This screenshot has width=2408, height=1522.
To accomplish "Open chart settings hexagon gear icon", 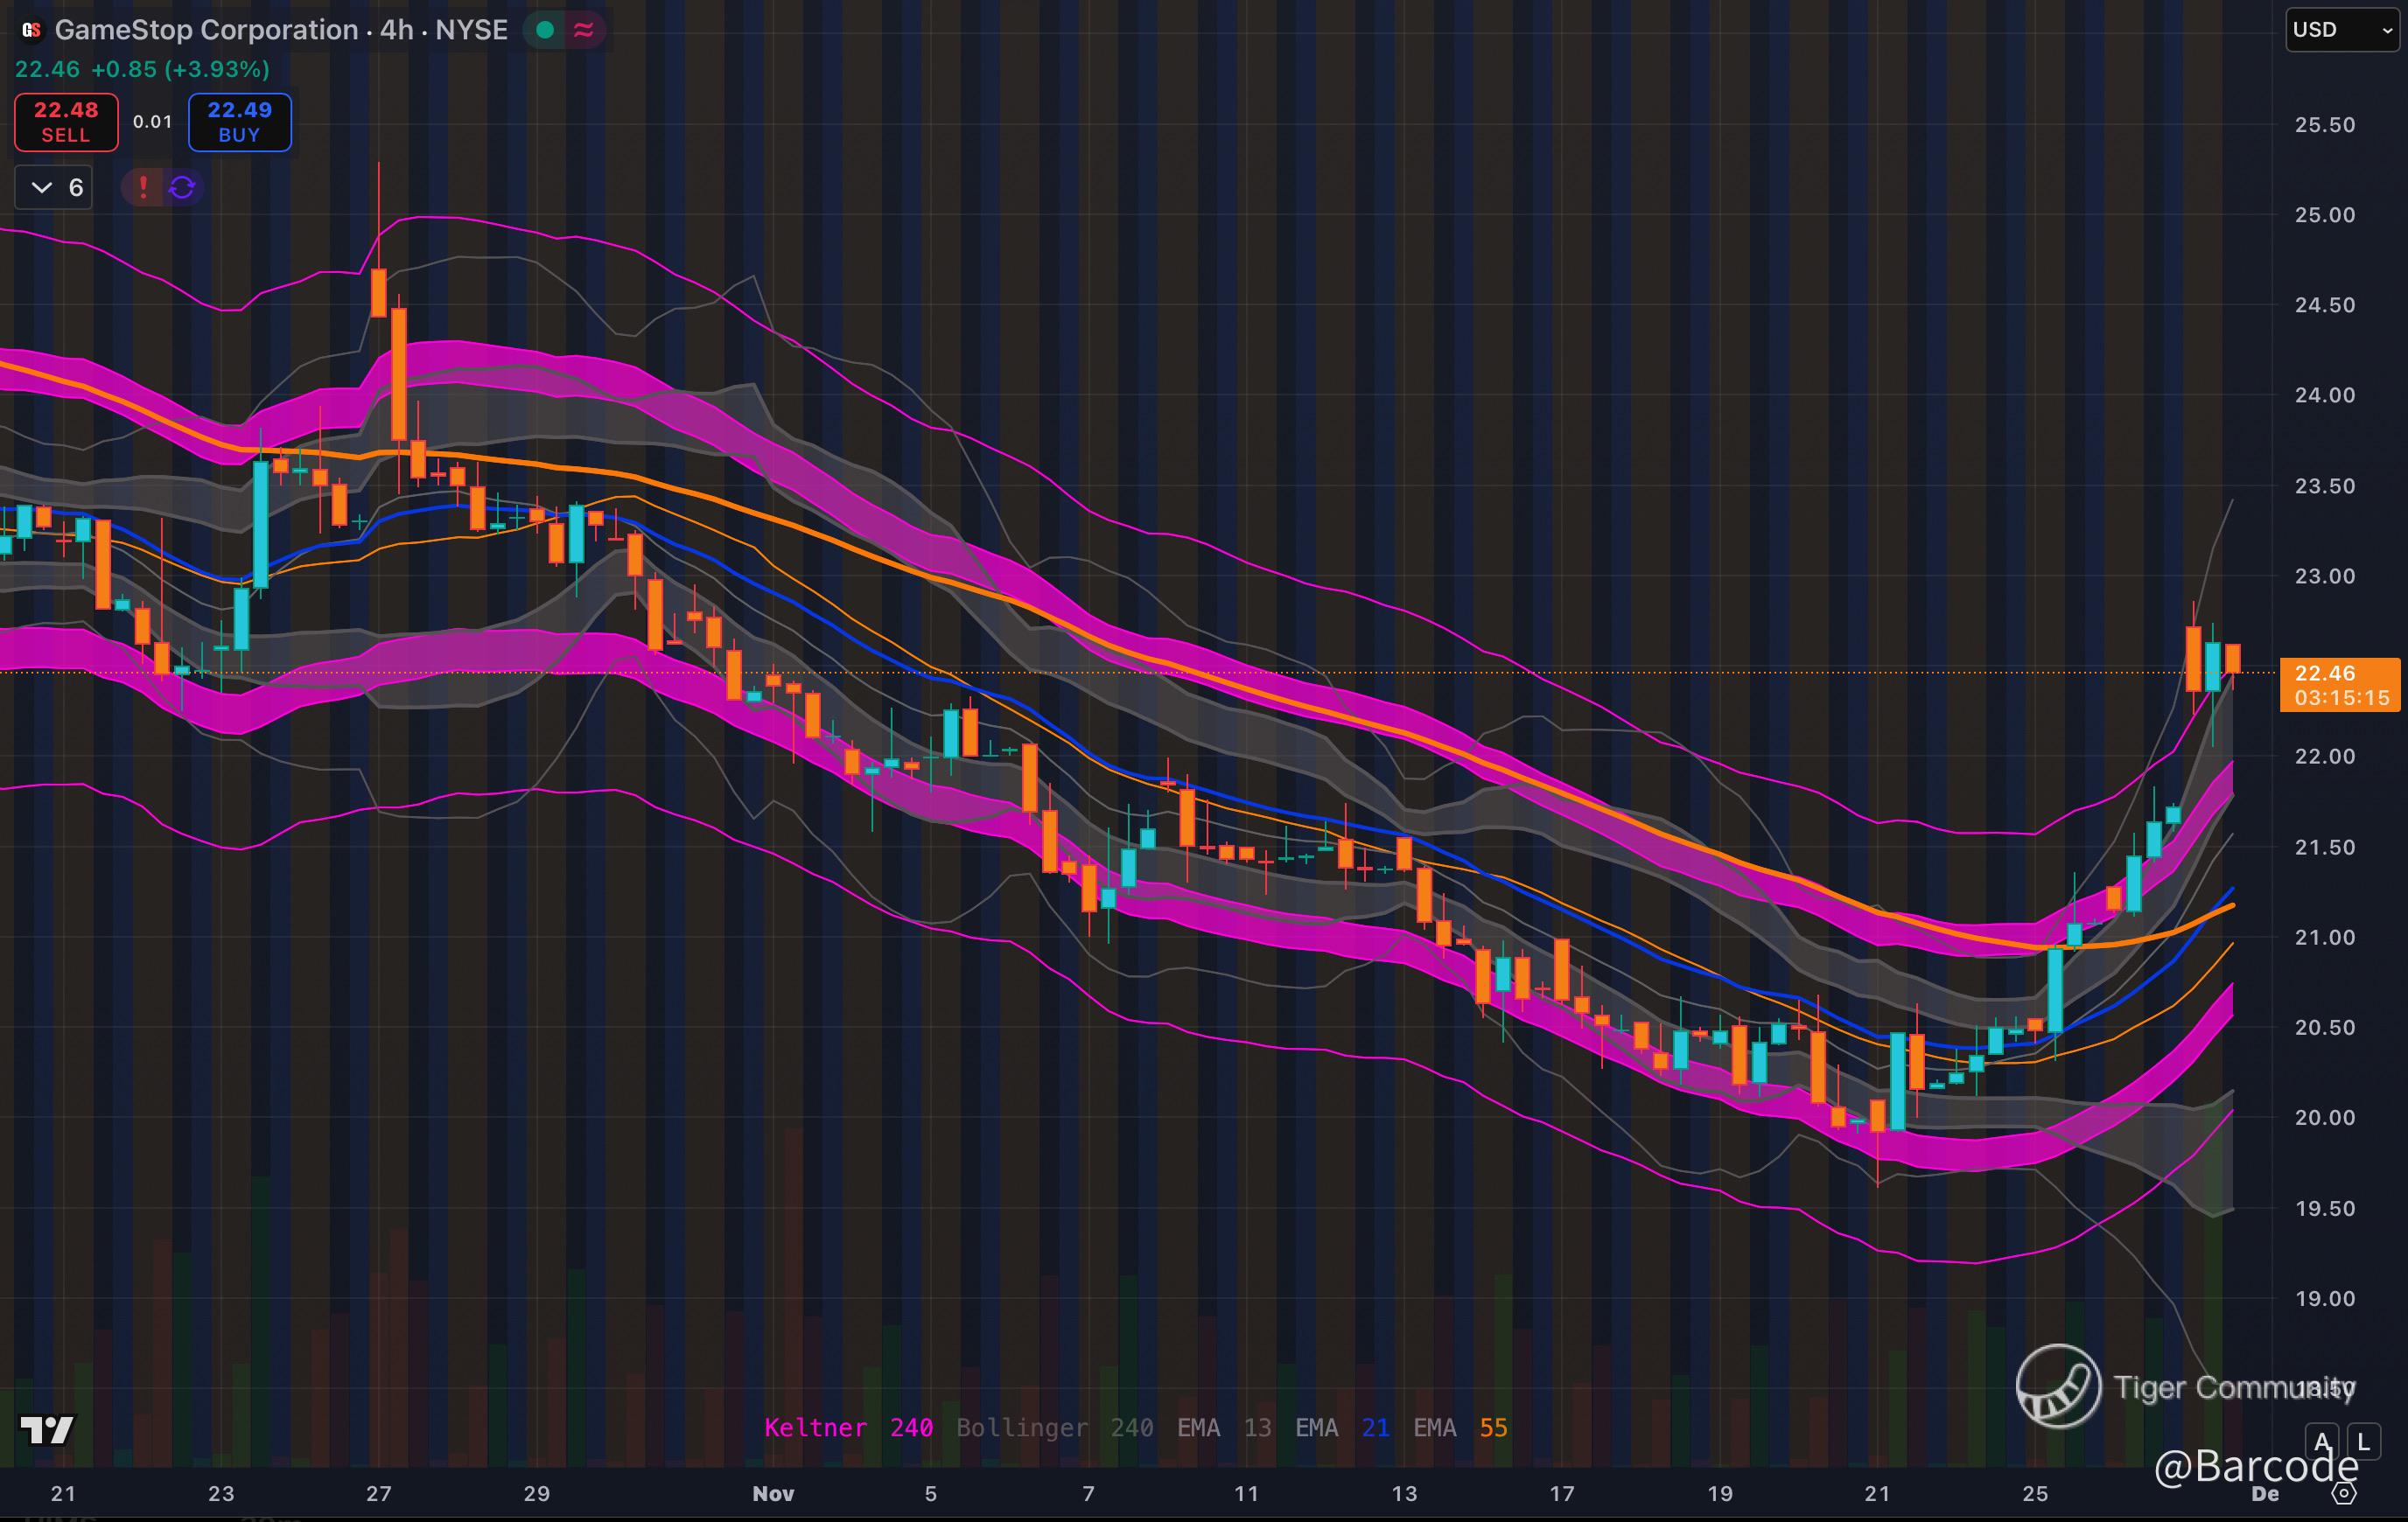I will click(x=2345, y=1493).
